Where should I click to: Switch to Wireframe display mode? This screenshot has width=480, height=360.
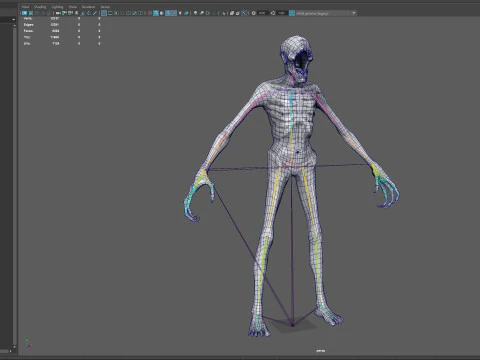pos(149,13)
